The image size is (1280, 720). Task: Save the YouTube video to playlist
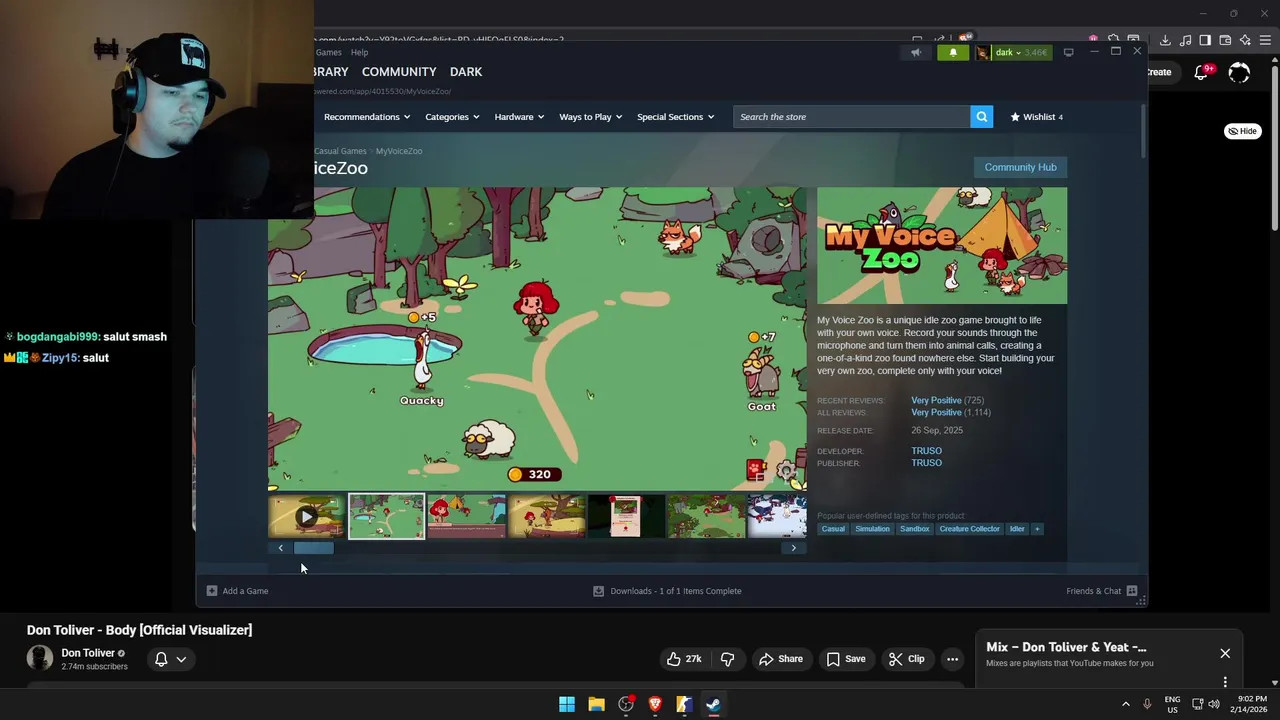[846, 659]
